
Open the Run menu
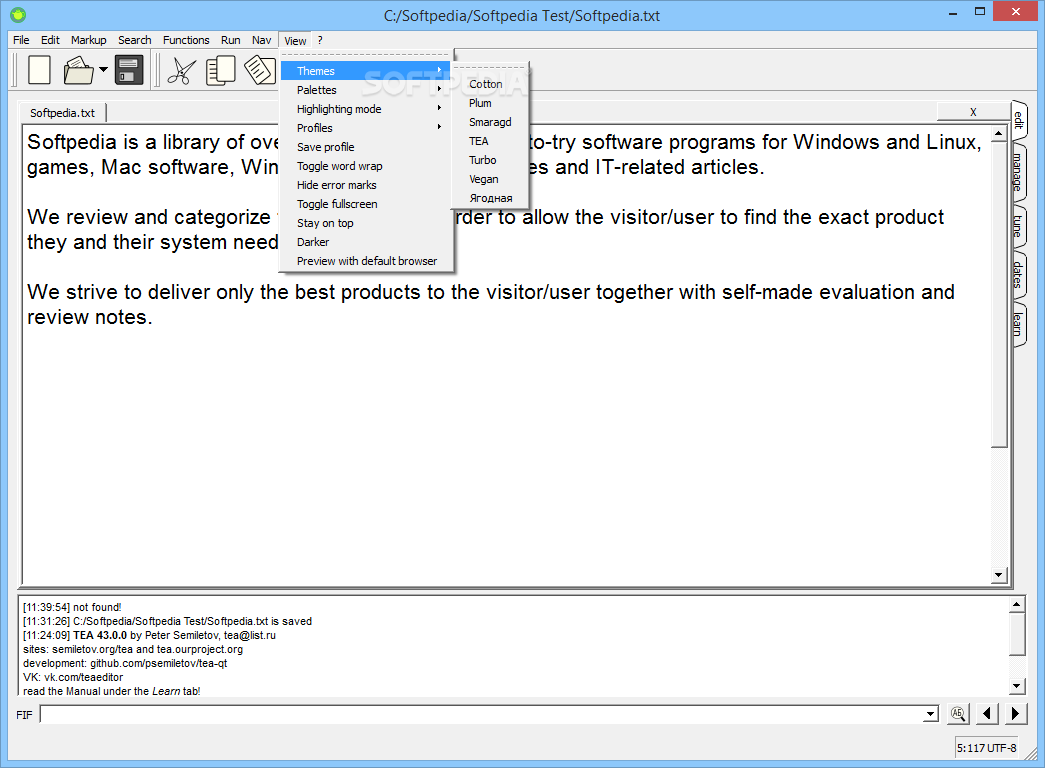231,40
